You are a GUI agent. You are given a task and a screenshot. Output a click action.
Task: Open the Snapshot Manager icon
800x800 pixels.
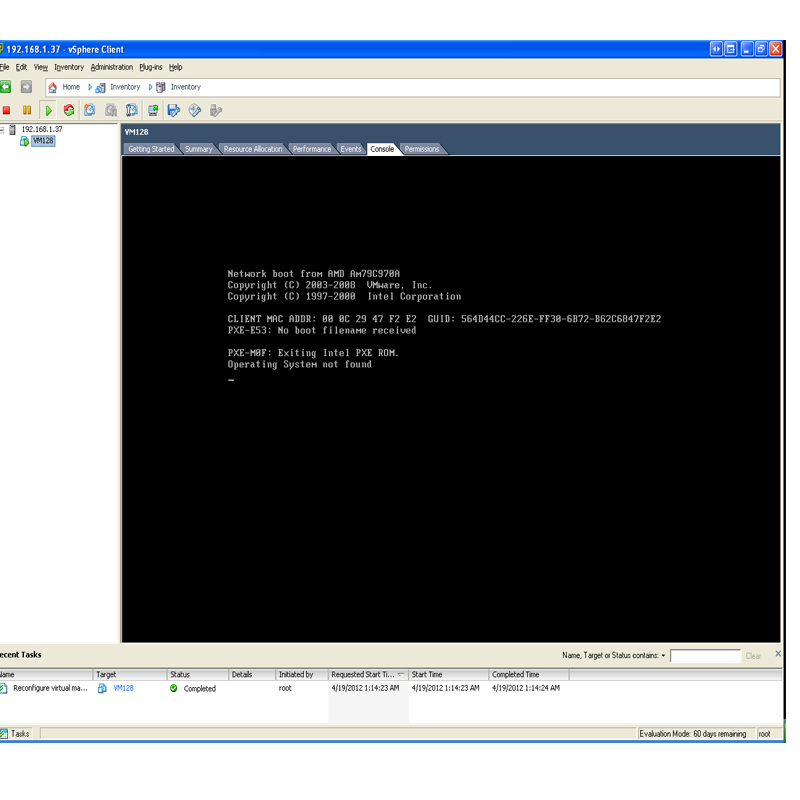[130, 111]
